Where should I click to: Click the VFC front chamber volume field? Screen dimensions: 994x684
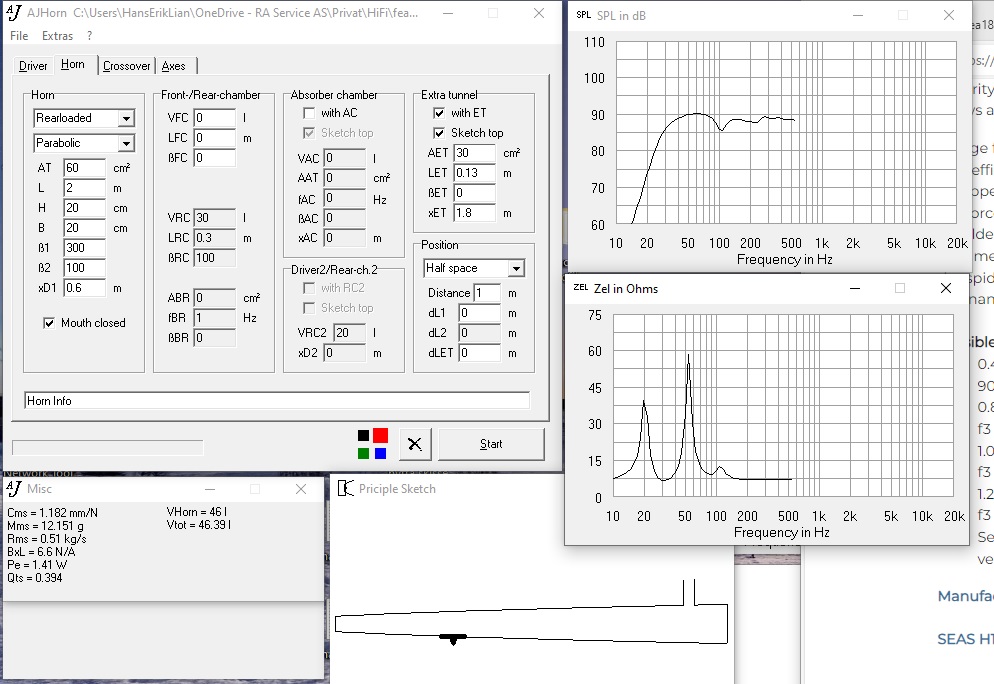pyautogui.click(x=214, y=118)
